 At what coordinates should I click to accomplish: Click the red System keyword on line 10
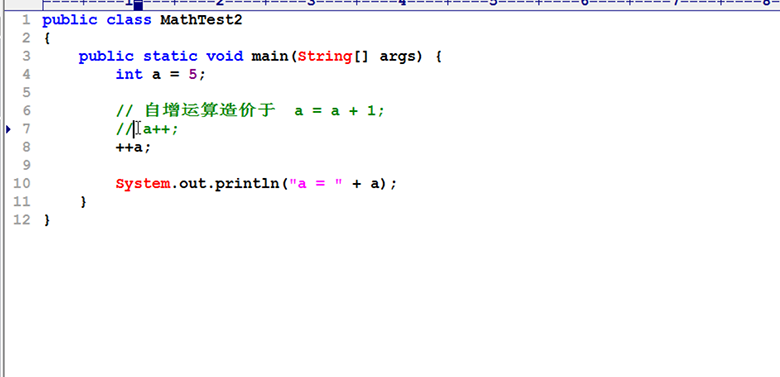(x=143, y=184)
